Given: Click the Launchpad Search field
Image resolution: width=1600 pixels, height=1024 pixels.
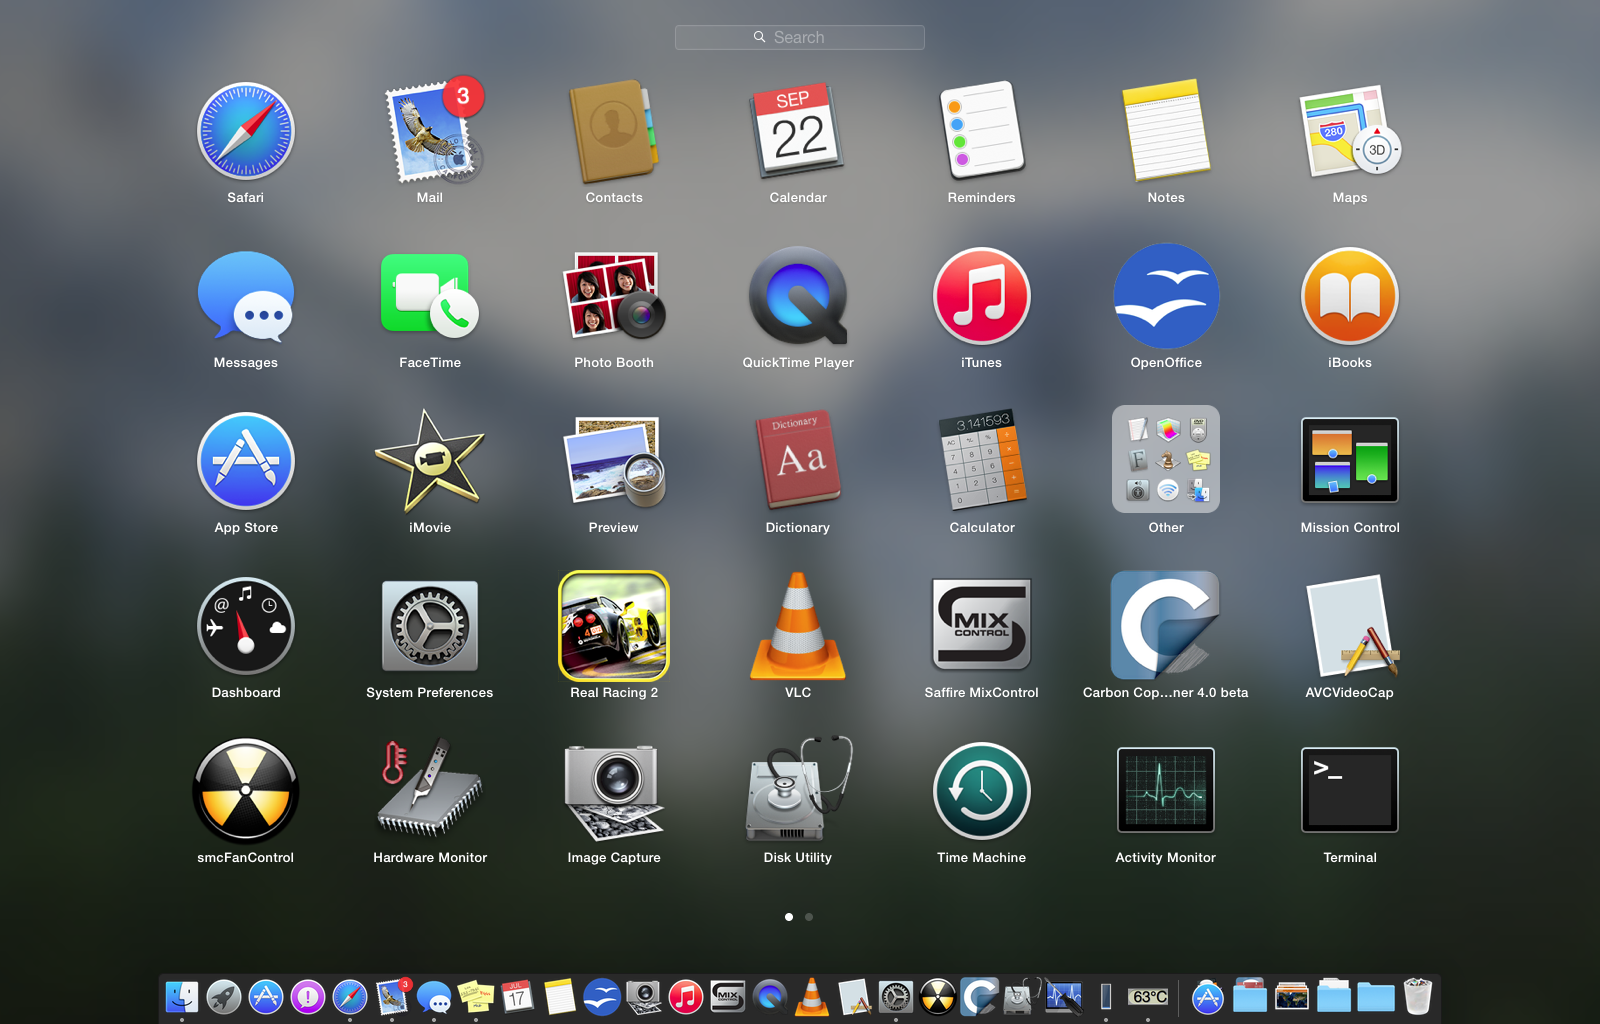Looking at the screenshot, I should tap(800, 38).
